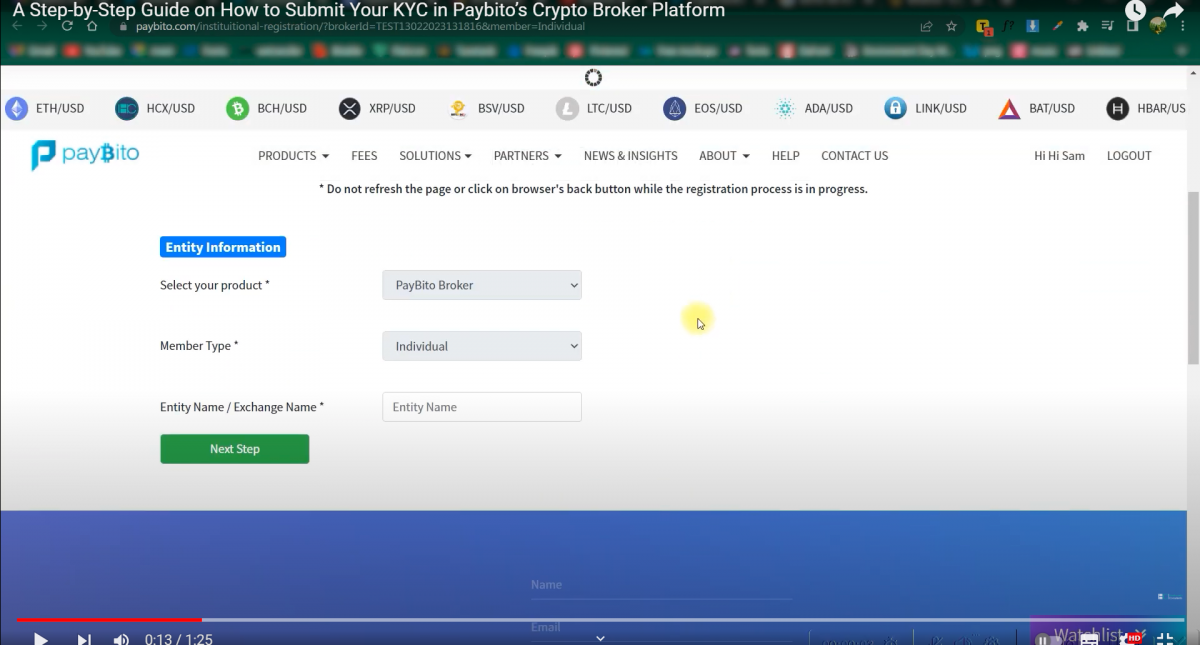The height and width of the screenshot is (645, 1200).
Task: Open CONTACT US page
Action: point(855,156)
